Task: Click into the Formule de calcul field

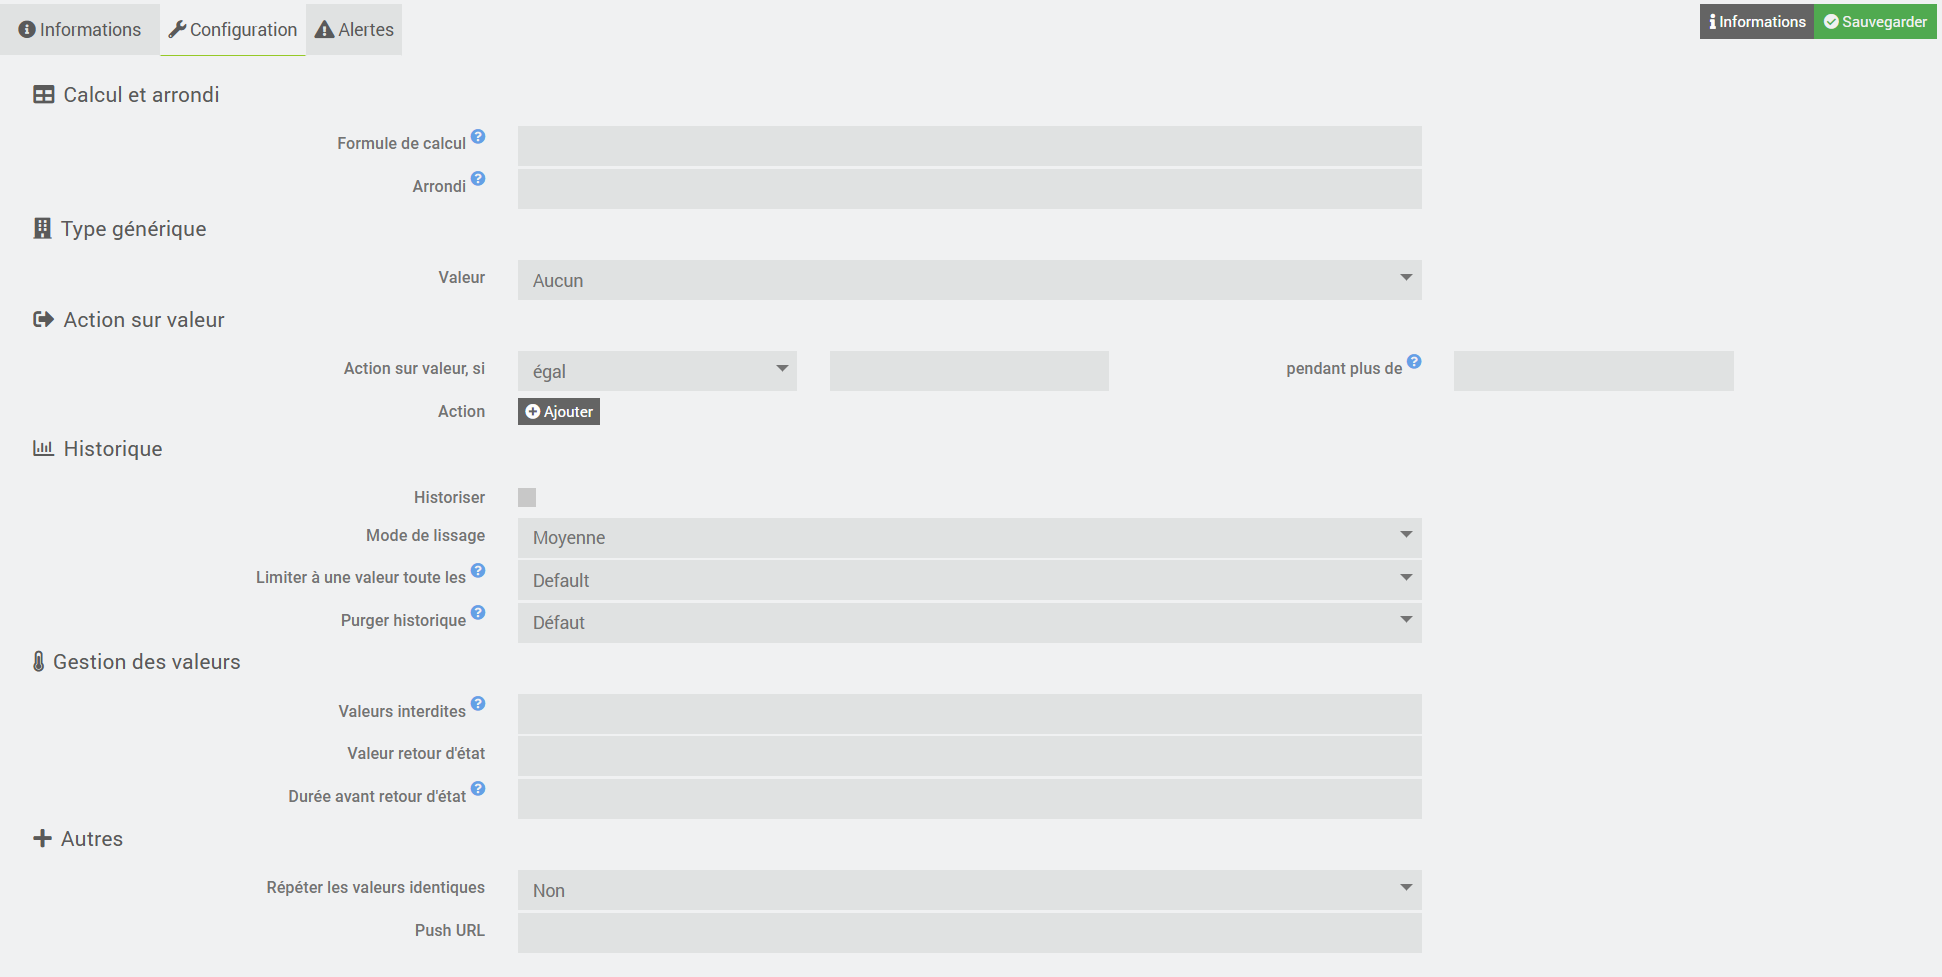Action: pyautogui.click(x=968, y=146)
